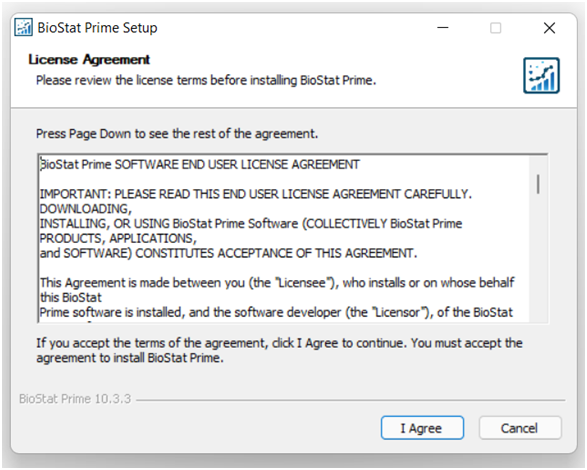Click the I Agree button
The width and height of the screenshot is (587, 470).
422,428
